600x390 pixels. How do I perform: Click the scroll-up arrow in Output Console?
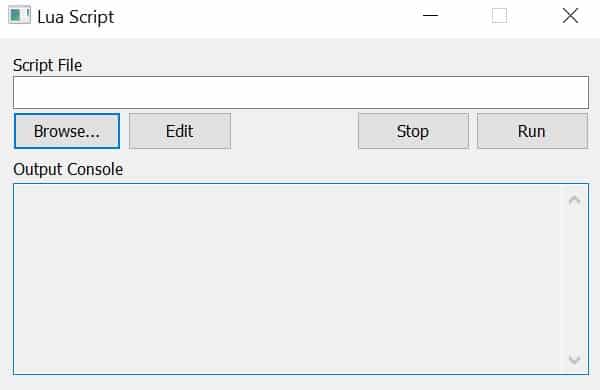pos(574,201)
